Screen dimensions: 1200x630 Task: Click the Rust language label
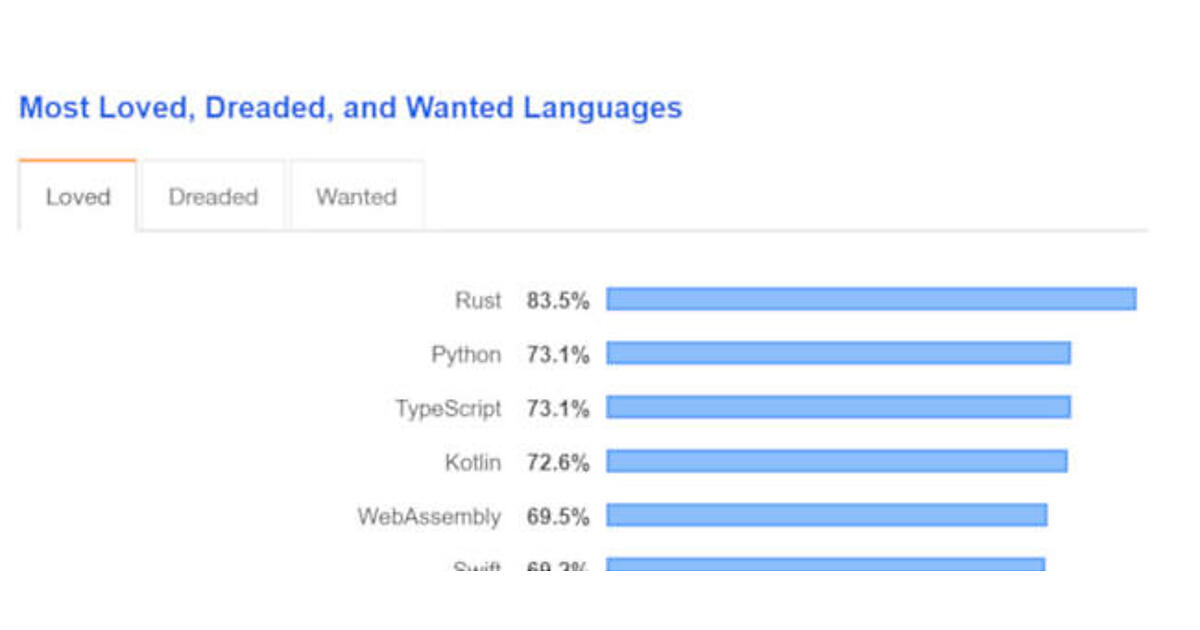click(x=478, y=300)
